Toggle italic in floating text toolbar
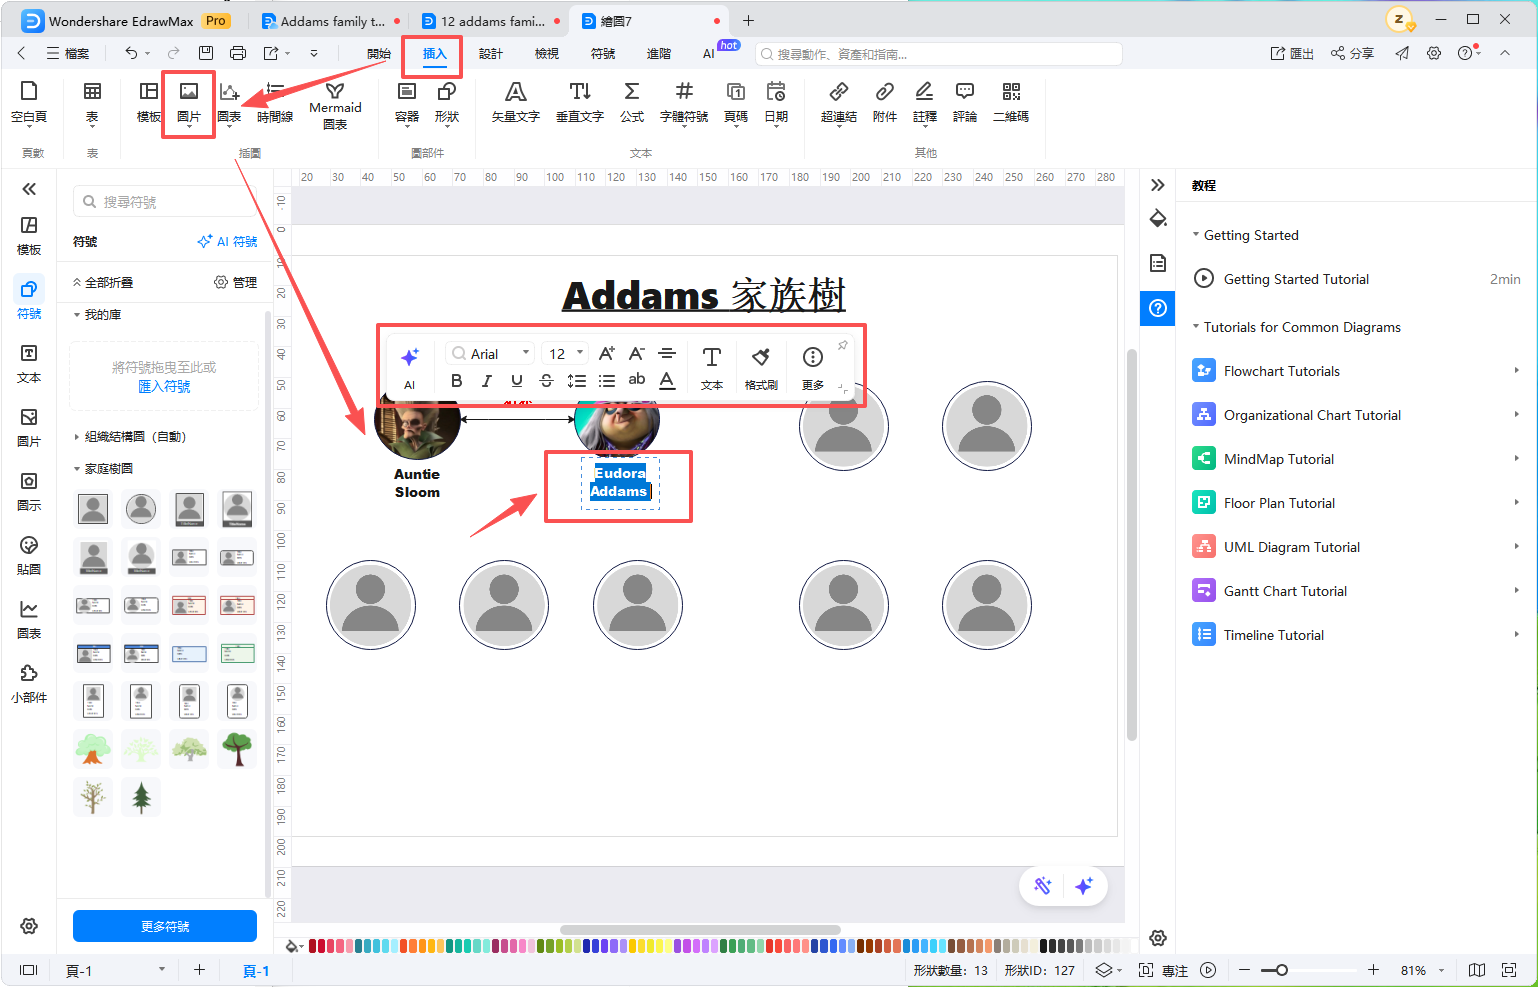1538x987 pixels. point(486,380)
